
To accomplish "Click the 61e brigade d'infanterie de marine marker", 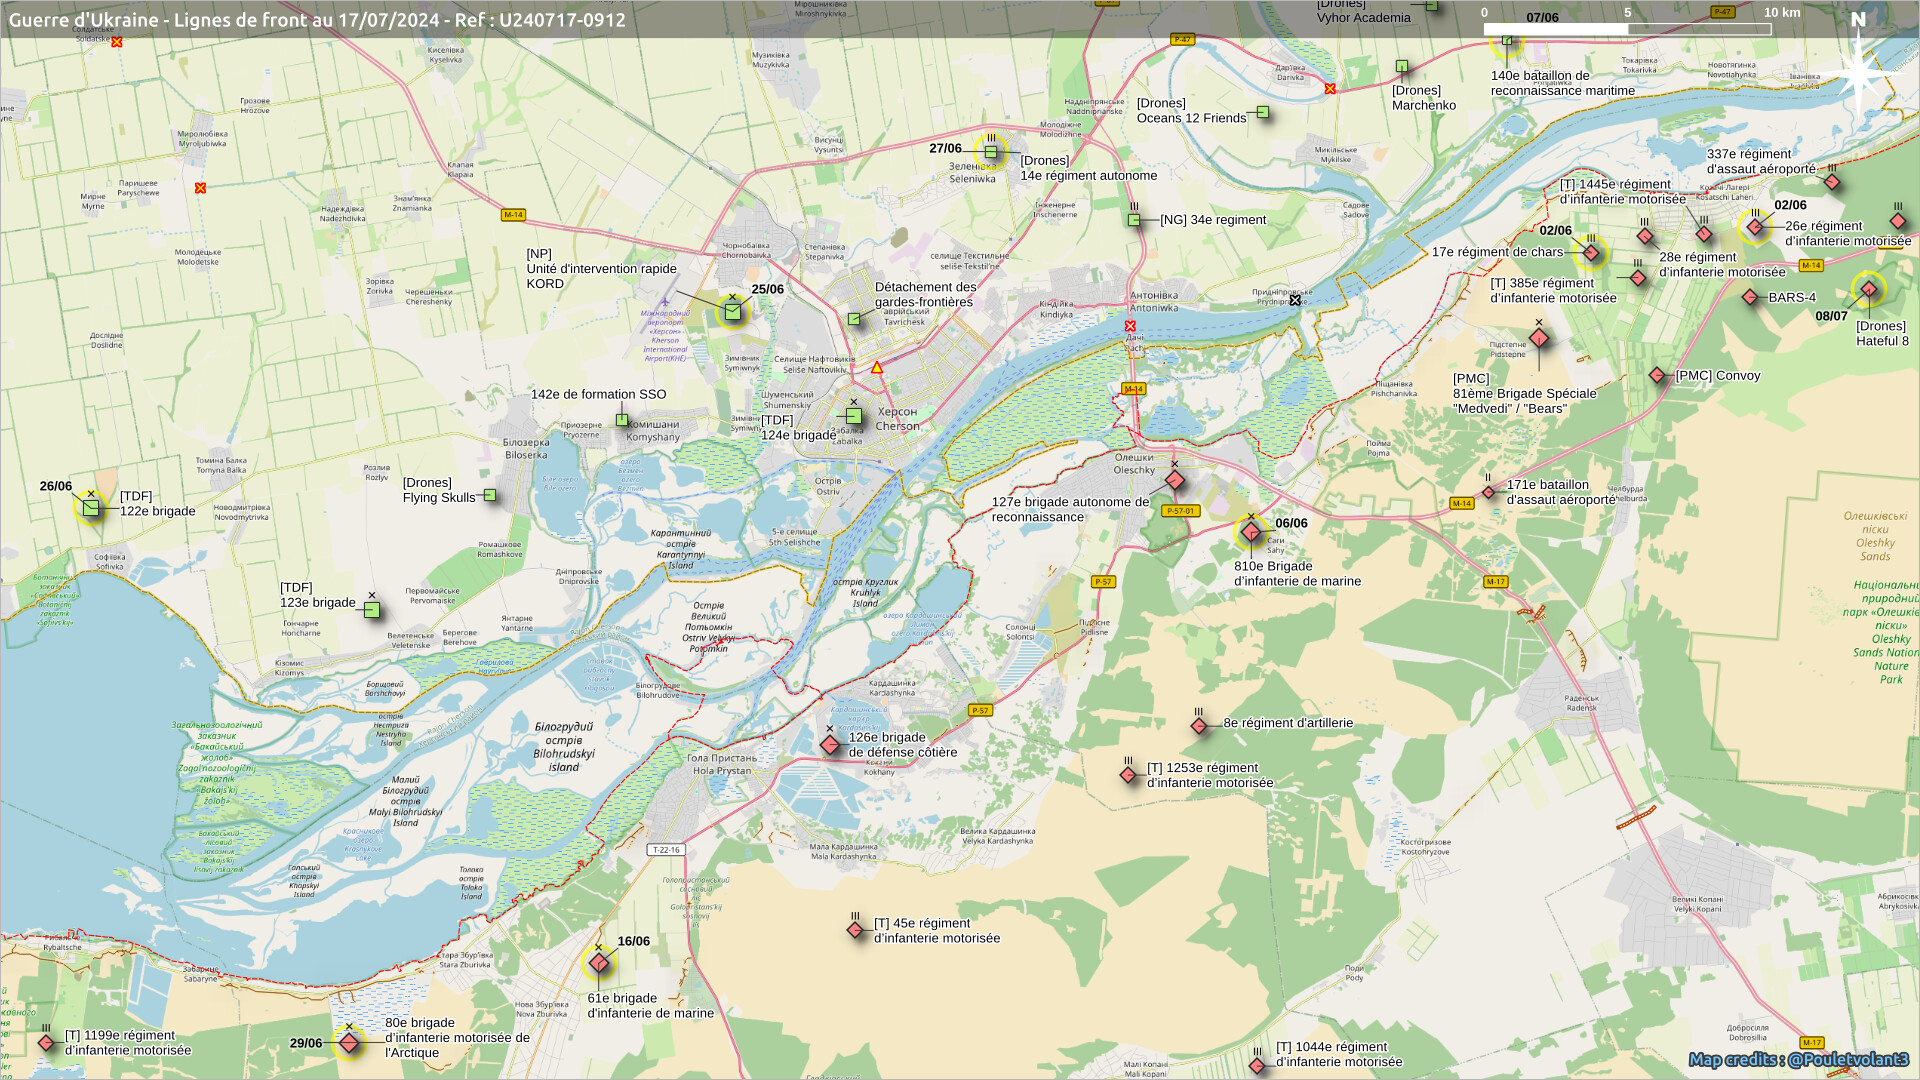I will pos(598,963).
